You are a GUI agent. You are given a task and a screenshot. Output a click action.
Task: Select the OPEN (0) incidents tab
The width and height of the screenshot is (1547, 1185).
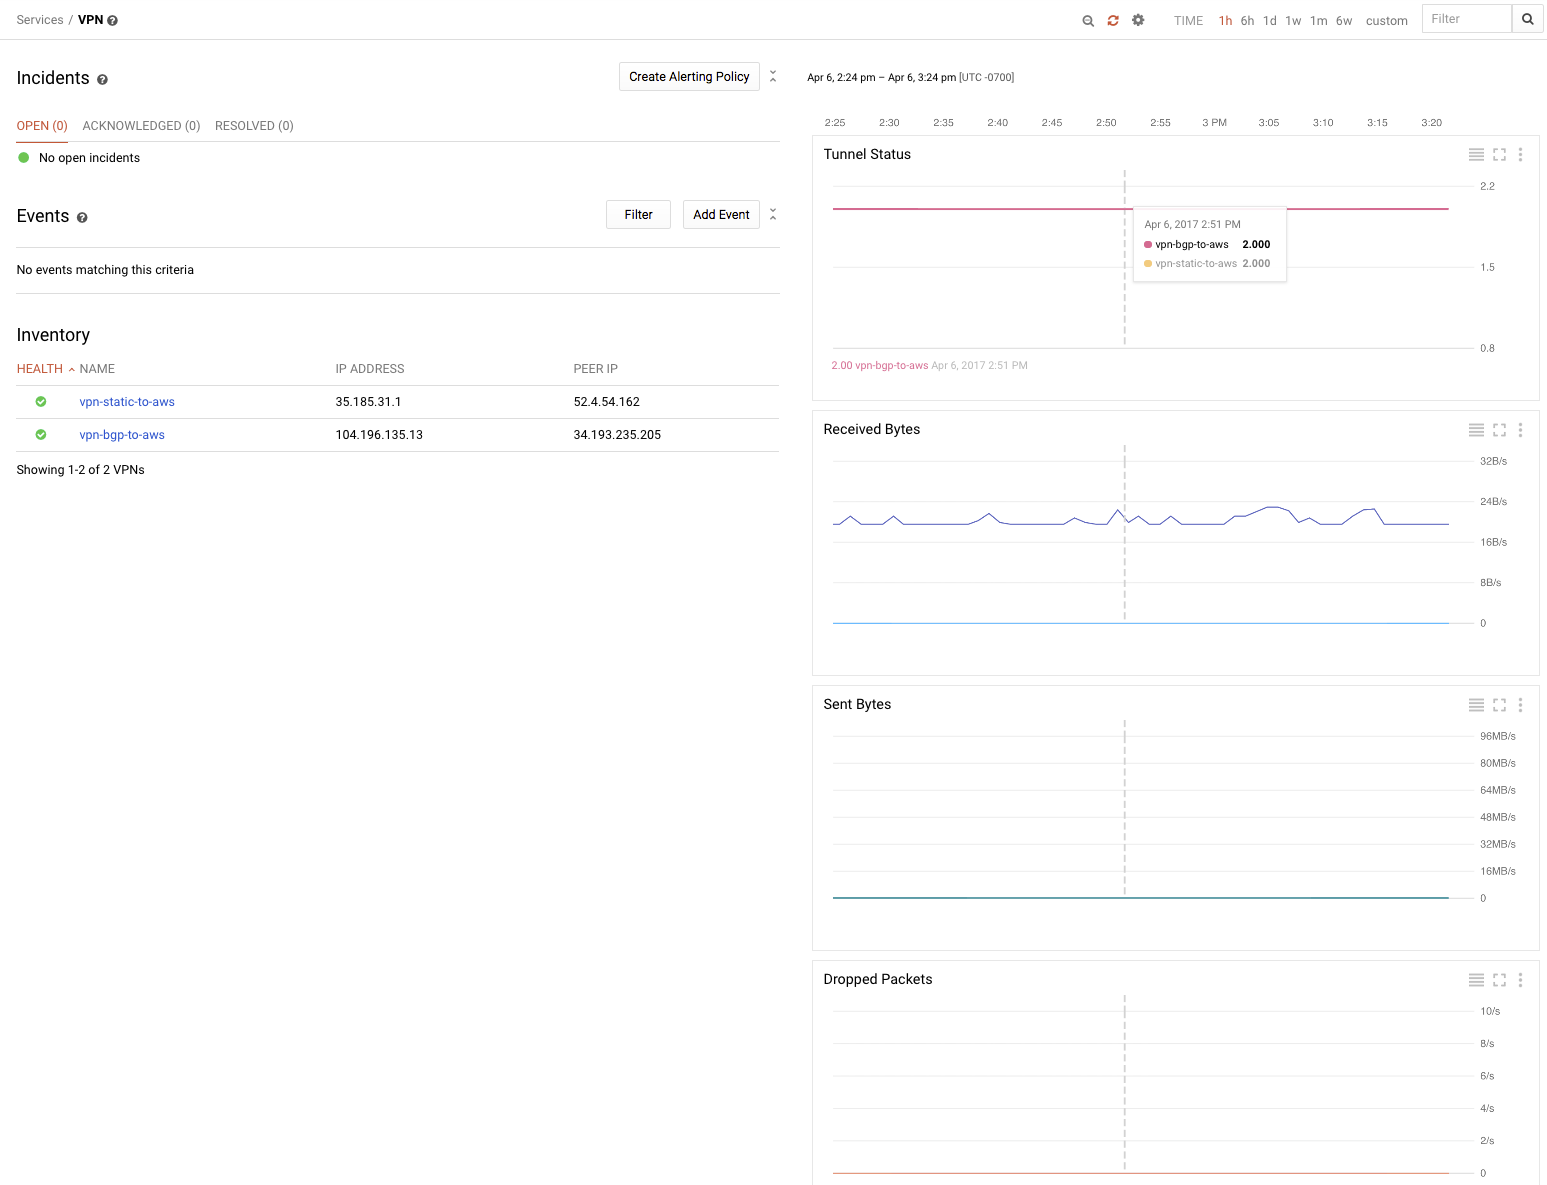[42, 126]
